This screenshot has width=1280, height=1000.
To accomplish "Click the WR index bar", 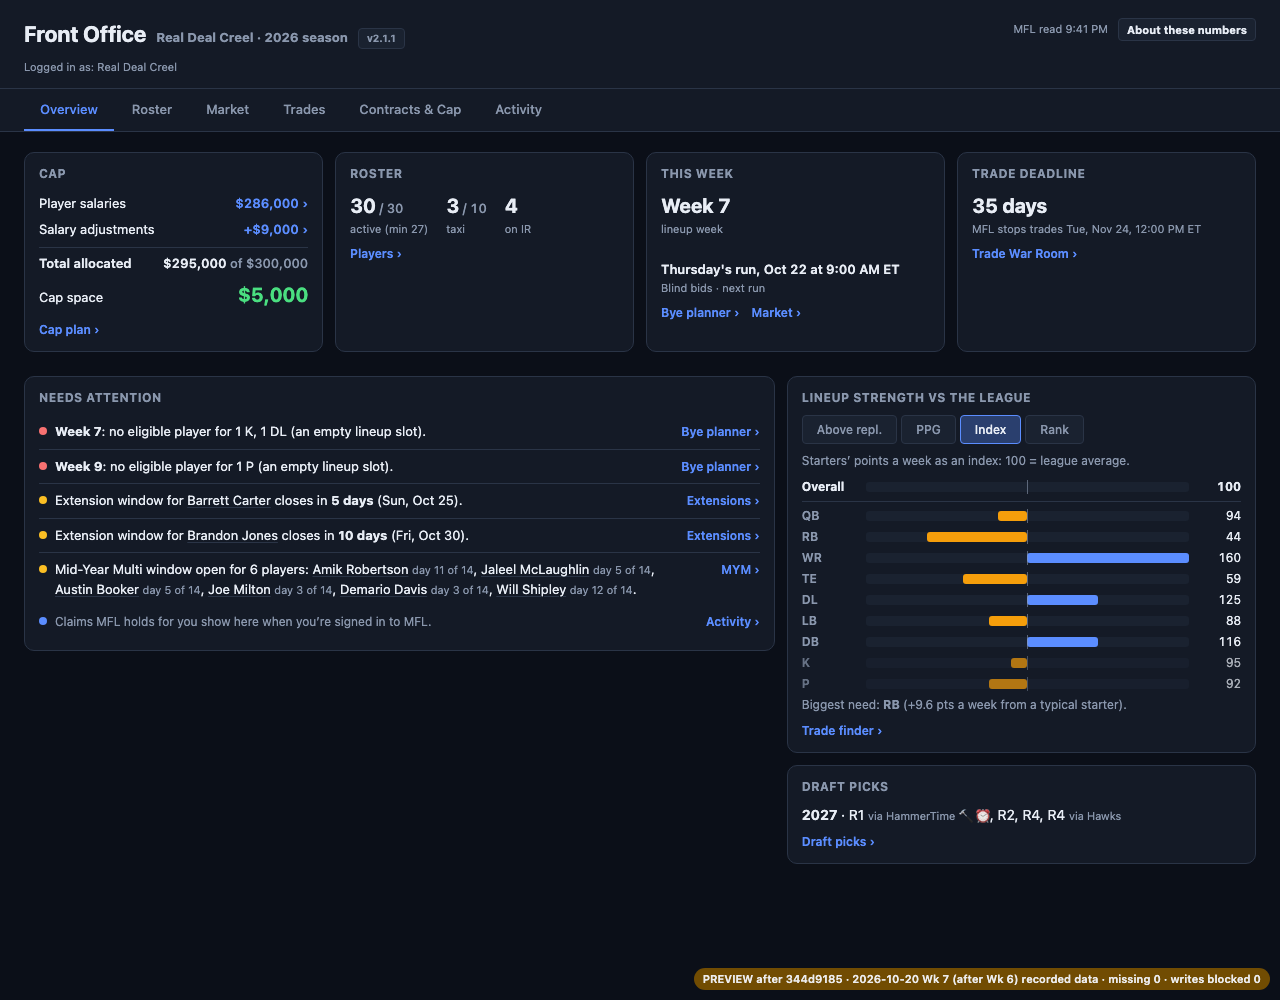I will (x=1108, y=558).
